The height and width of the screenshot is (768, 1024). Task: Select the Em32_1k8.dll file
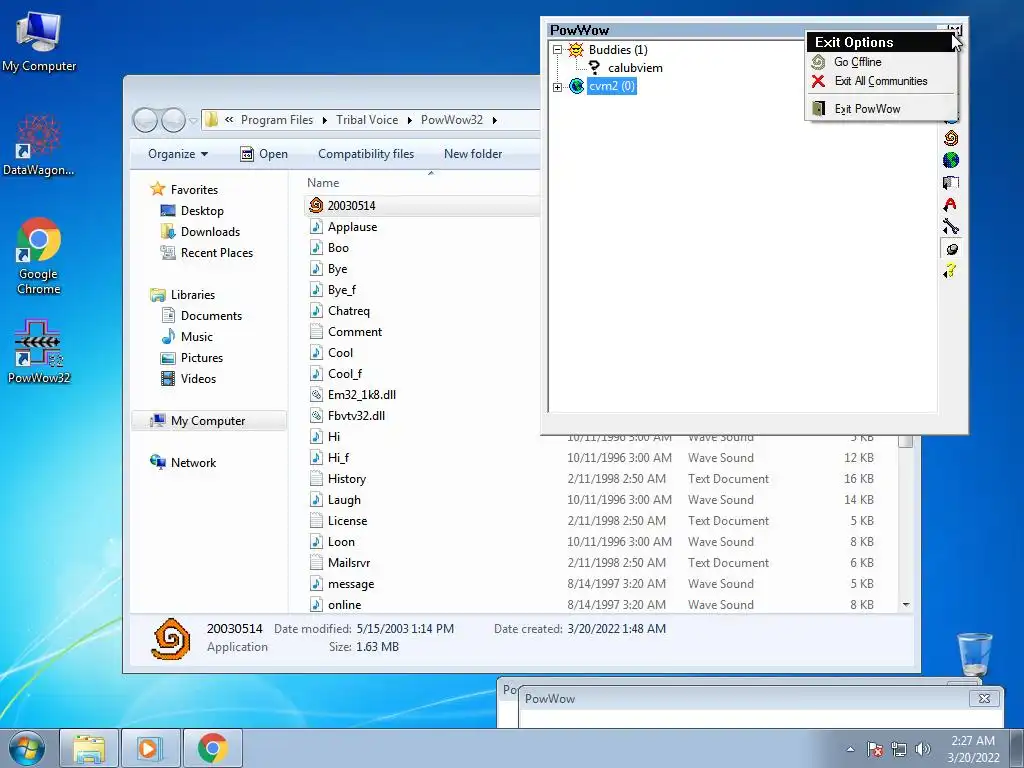pos(361,394)
